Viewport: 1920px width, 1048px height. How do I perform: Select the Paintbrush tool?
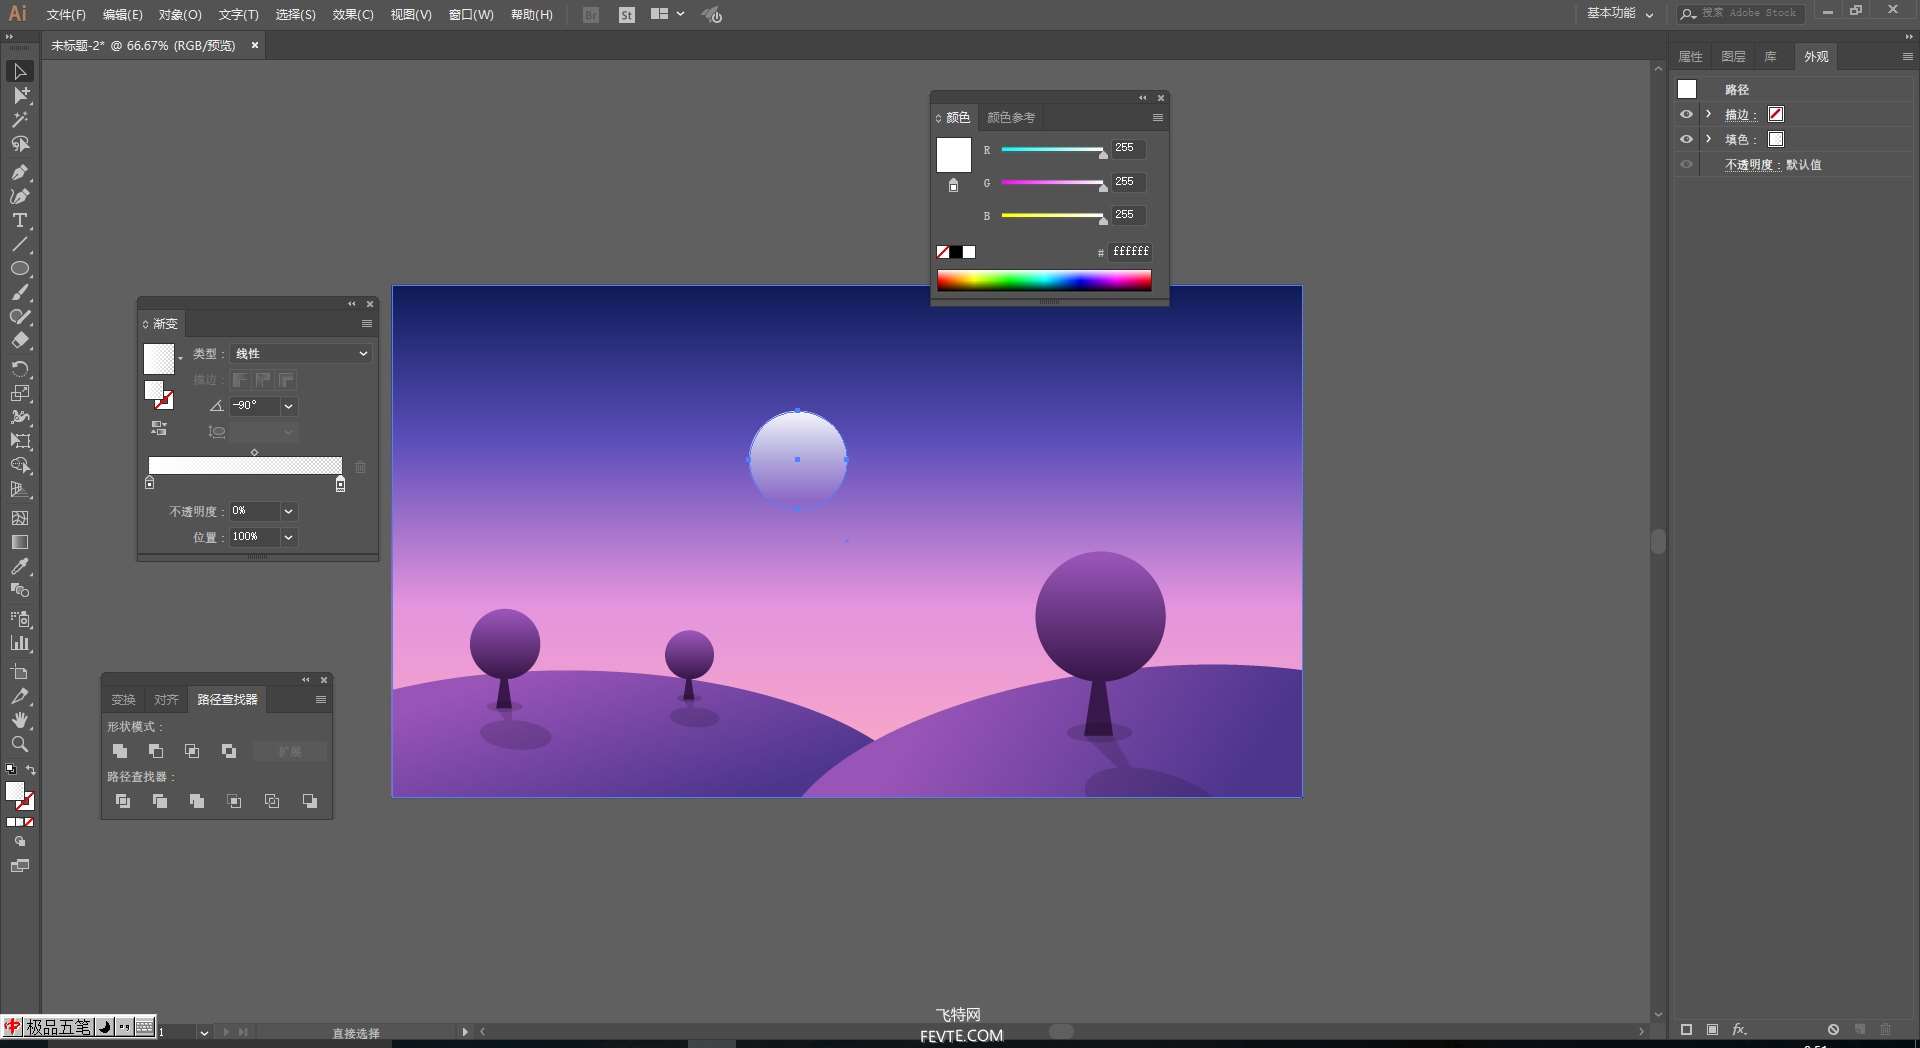coord(20,293)
